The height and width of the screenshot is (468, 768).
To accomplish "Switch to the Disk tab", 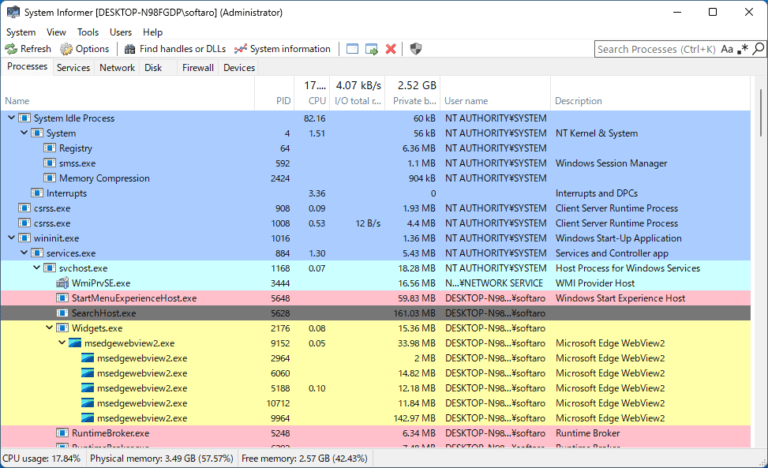I will (153, 68).
